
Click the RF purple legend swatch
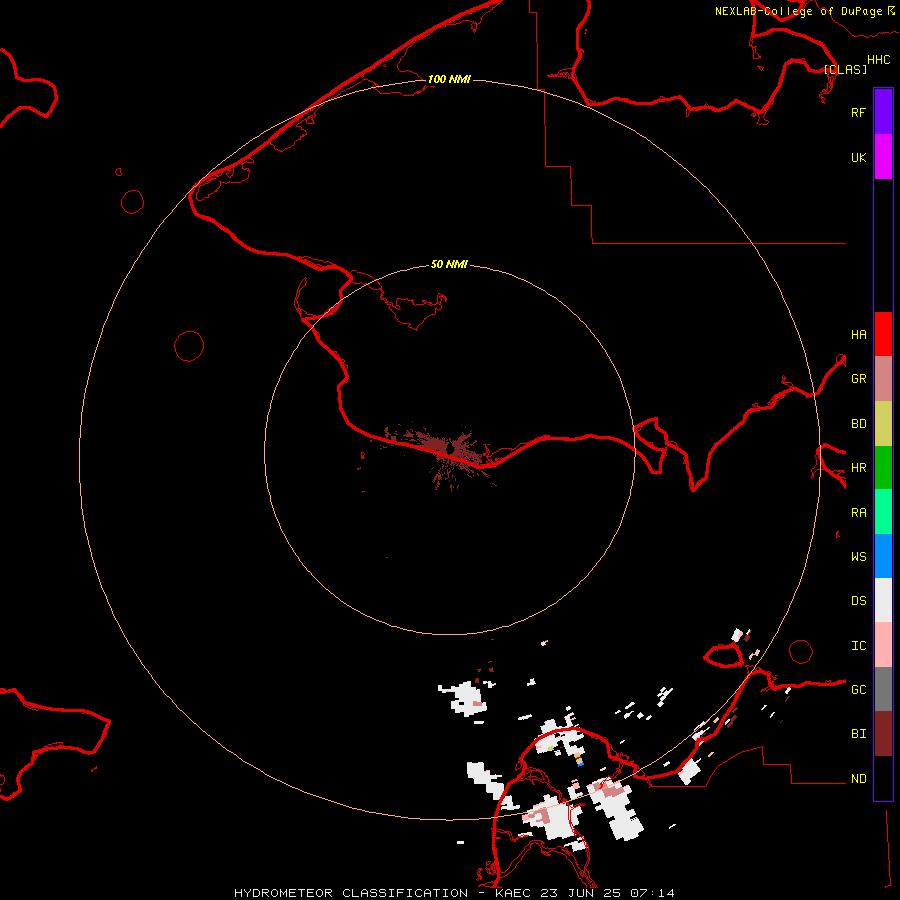coord(883,112)
